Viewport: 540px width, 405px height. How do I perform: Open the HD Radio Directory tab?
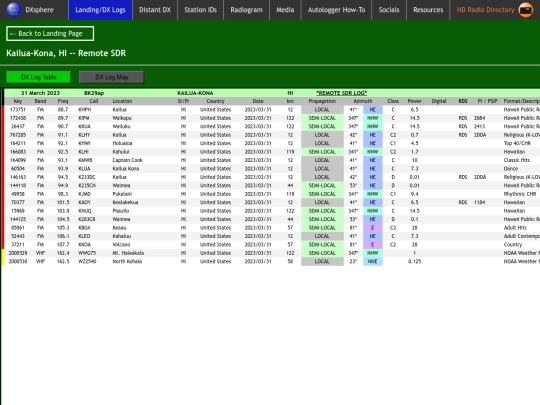[495, 10]
